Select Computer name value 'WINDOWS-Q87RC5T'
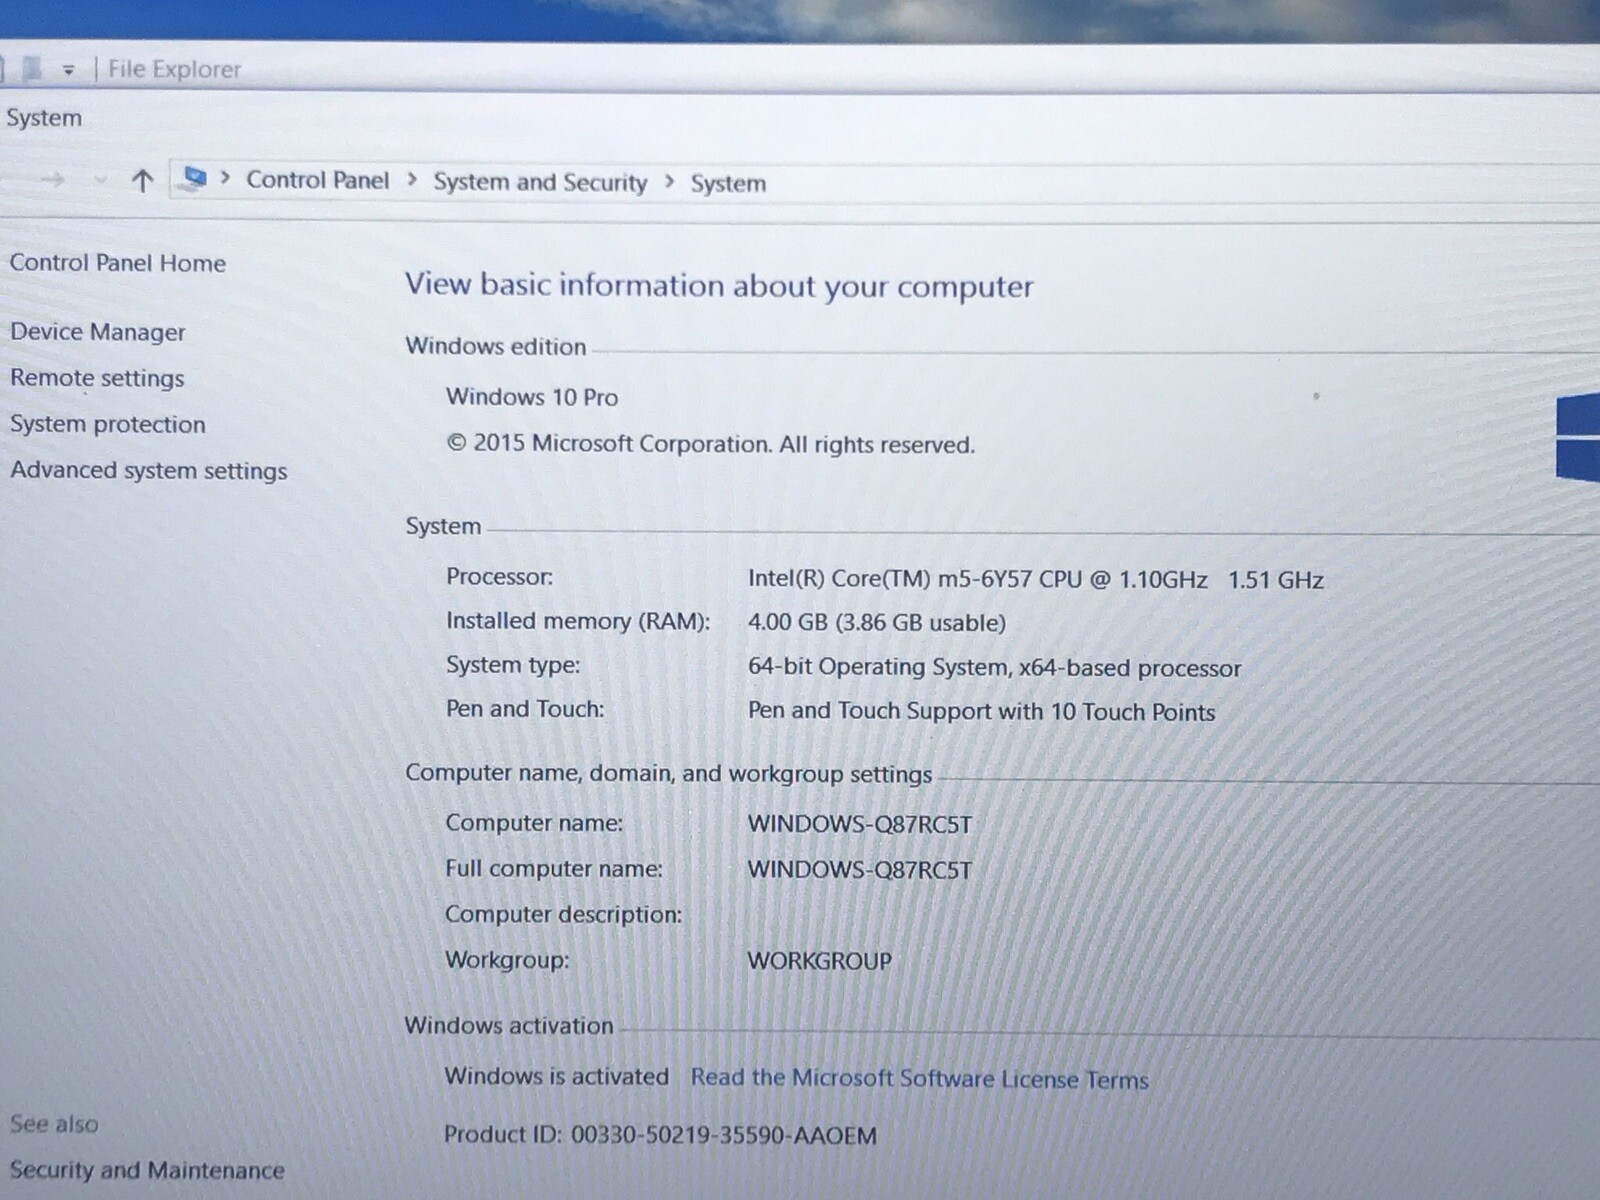The image size is (1600, 1200). [x=860, y=825]
